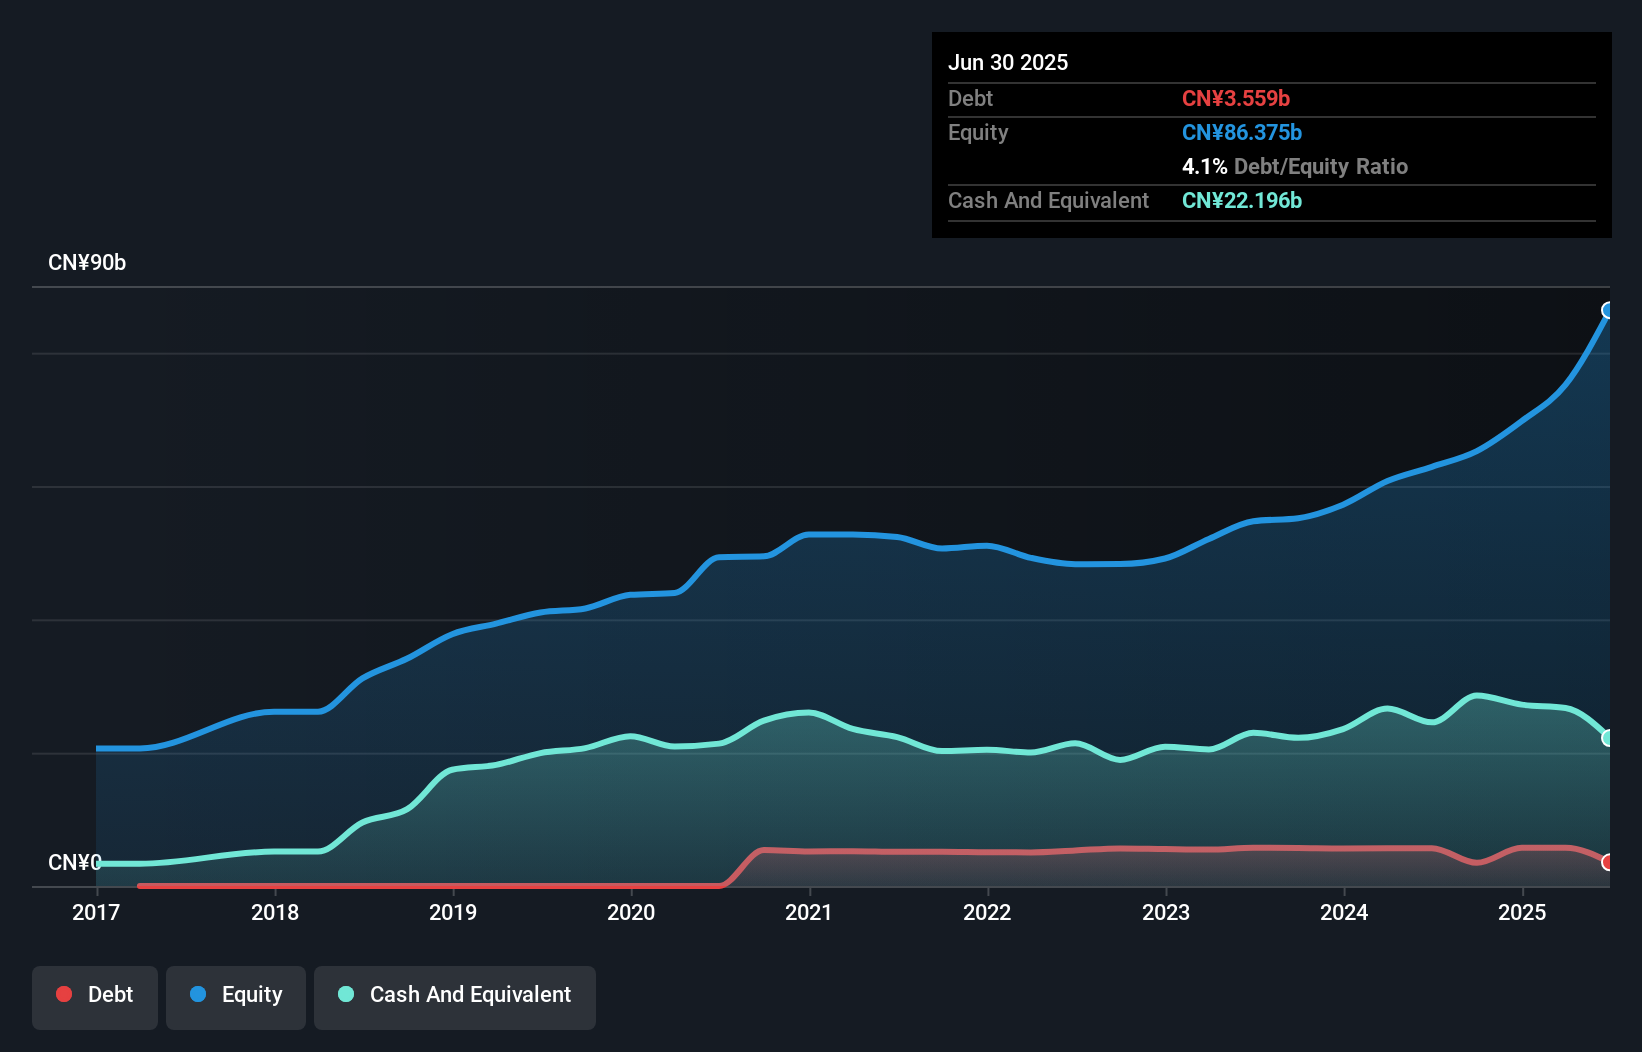Image resolution: width=1642 pixels, height=1052 pixels.
Task: Select the teal Cash endpoint marker on chart
Action: [x=1608, y=739]
